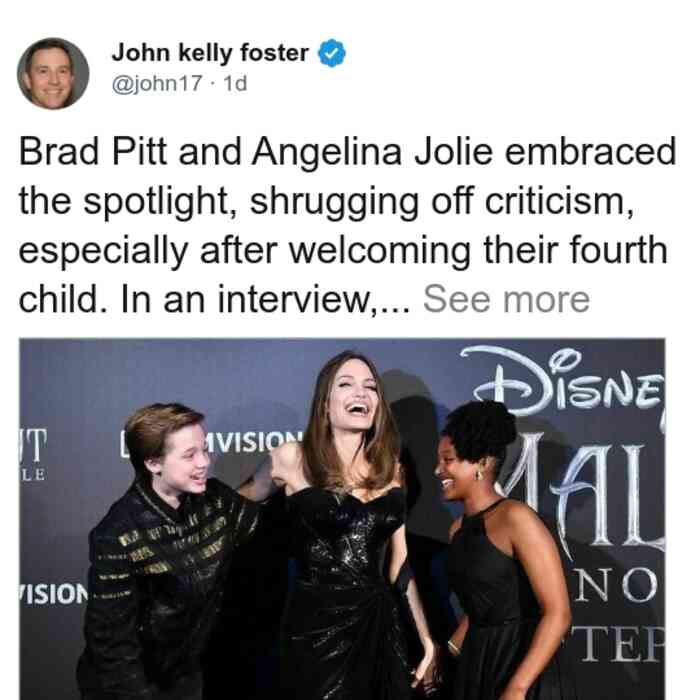Click the blue verified checkmark badge
The width and height of the screenshot is (700, 700).
pos(331,53)
